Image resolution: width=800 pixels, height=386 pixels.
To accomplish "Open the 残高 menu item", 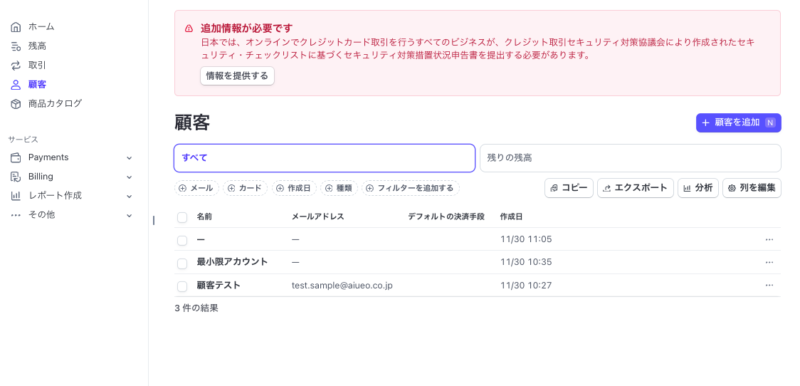I will 37,46.
